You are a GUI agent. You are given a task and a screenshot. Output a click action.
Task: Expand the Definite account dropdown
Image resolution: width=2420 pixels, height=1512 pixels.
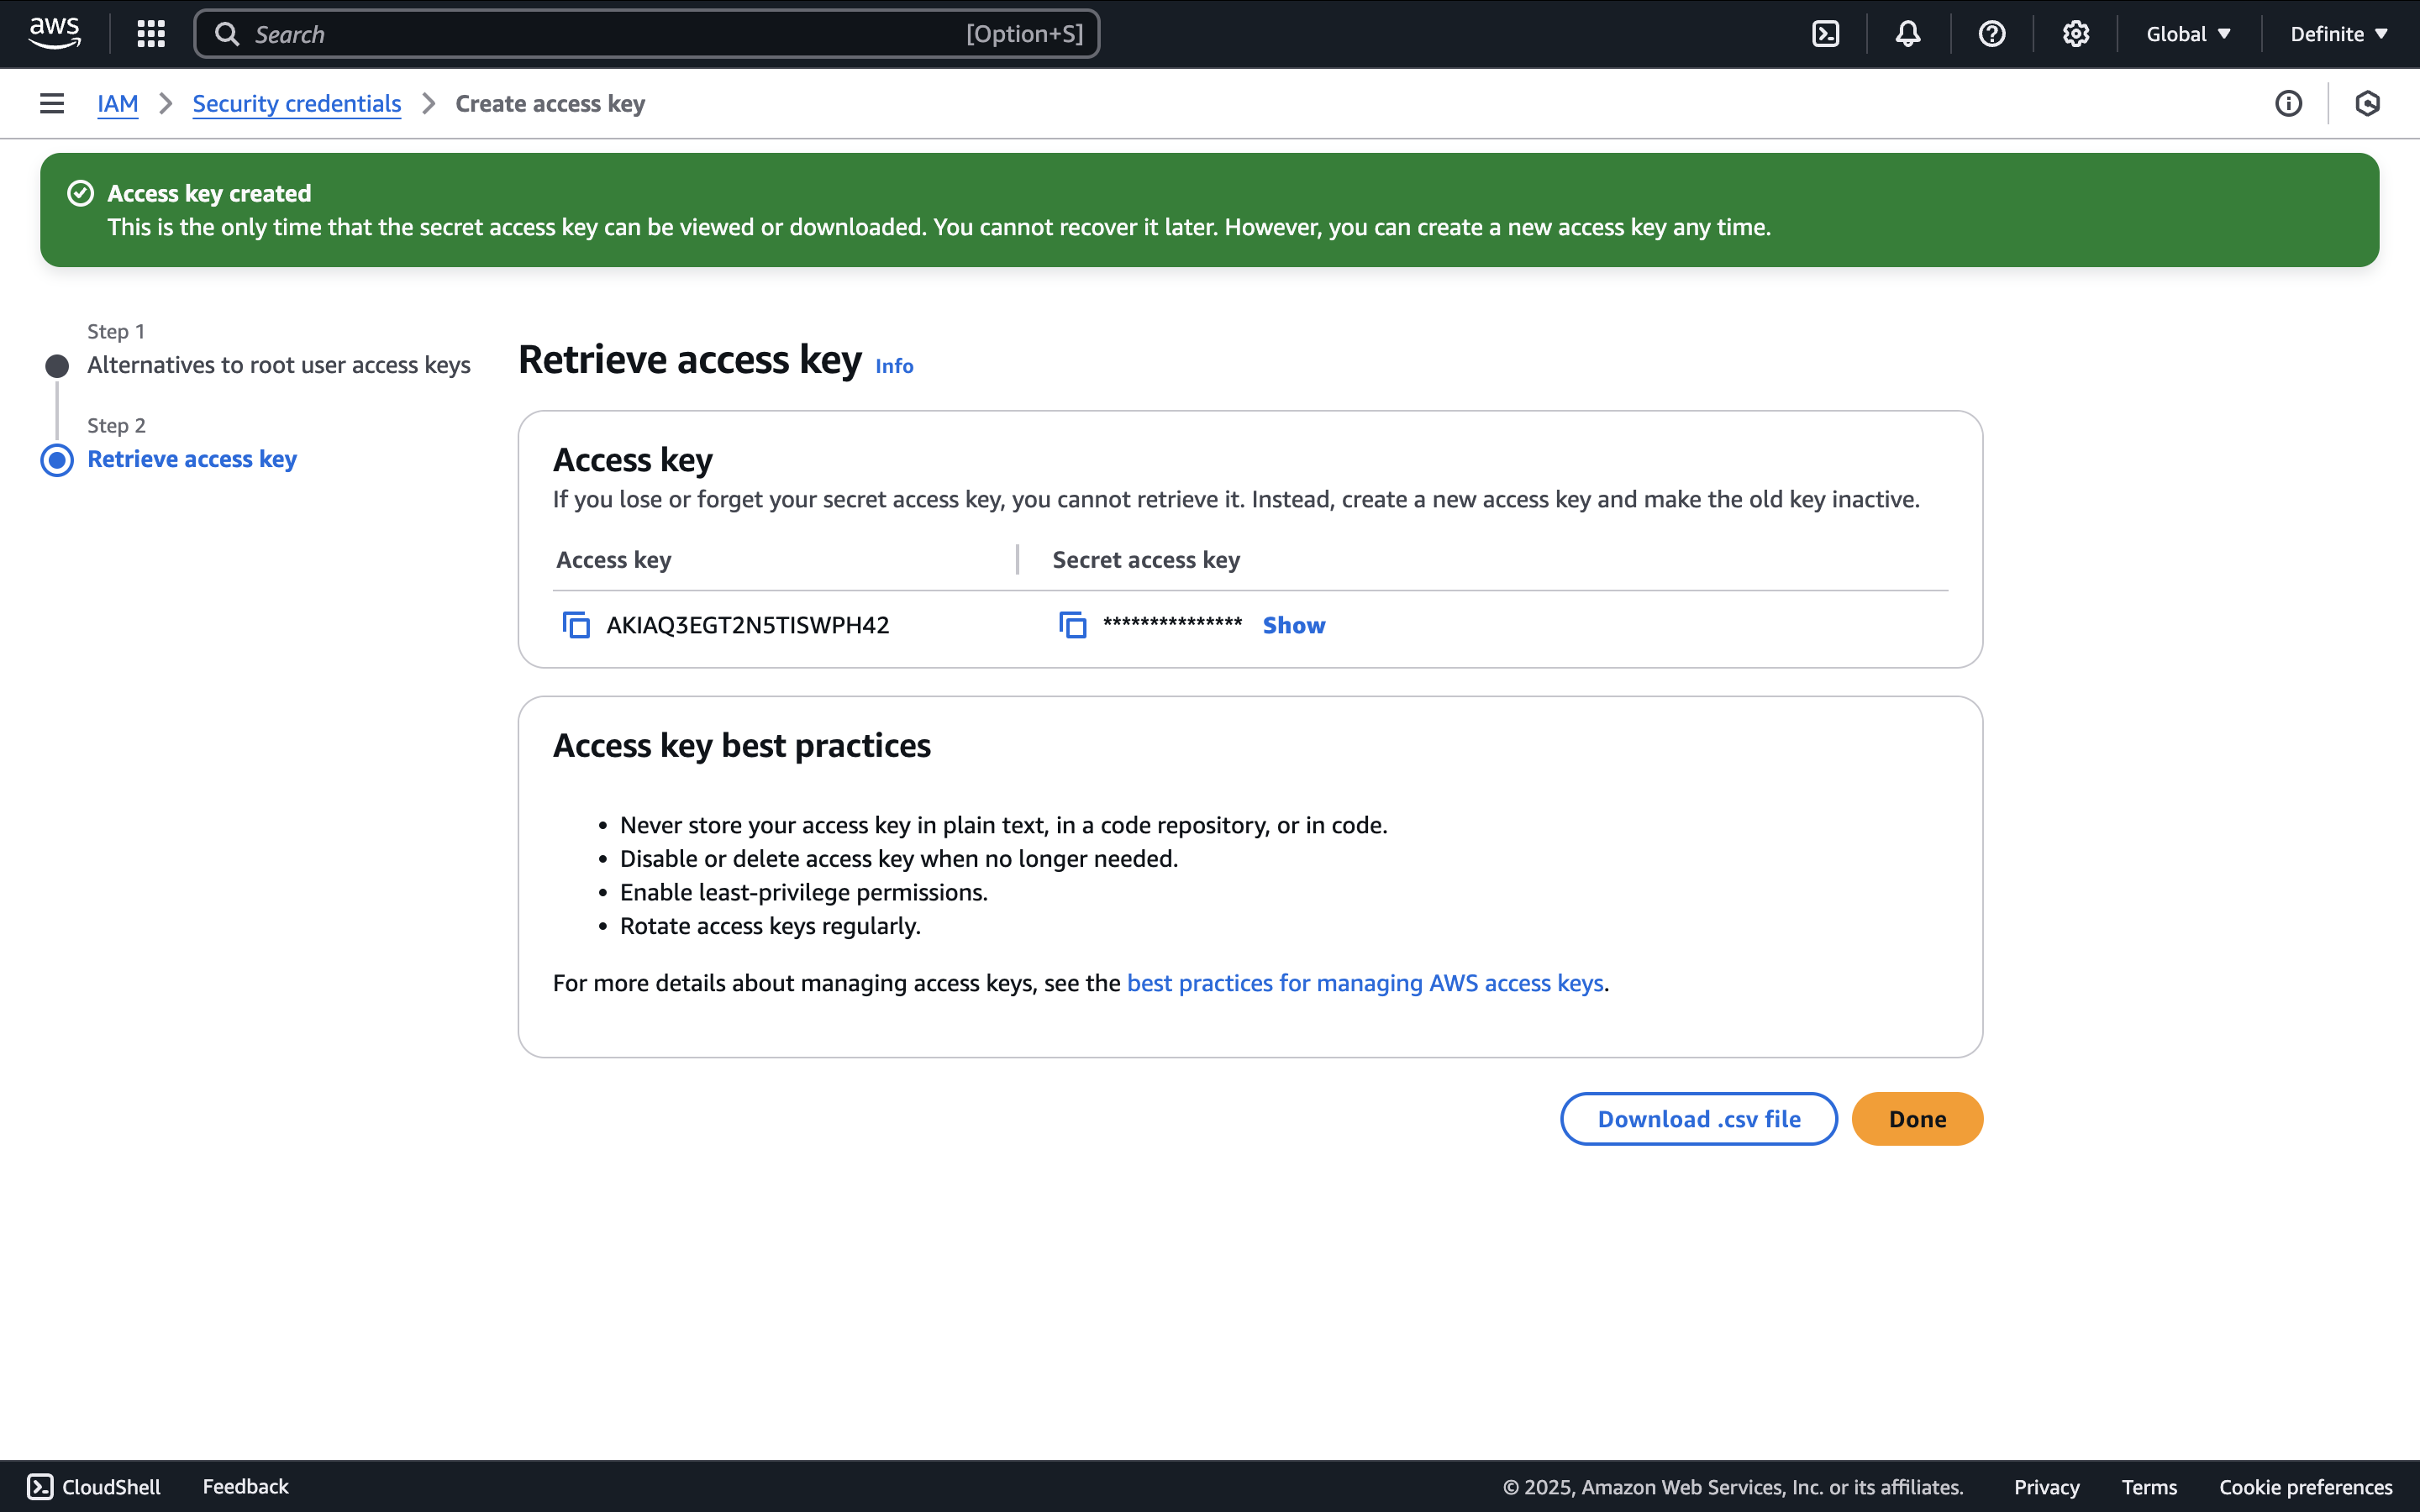point(2338,34)
